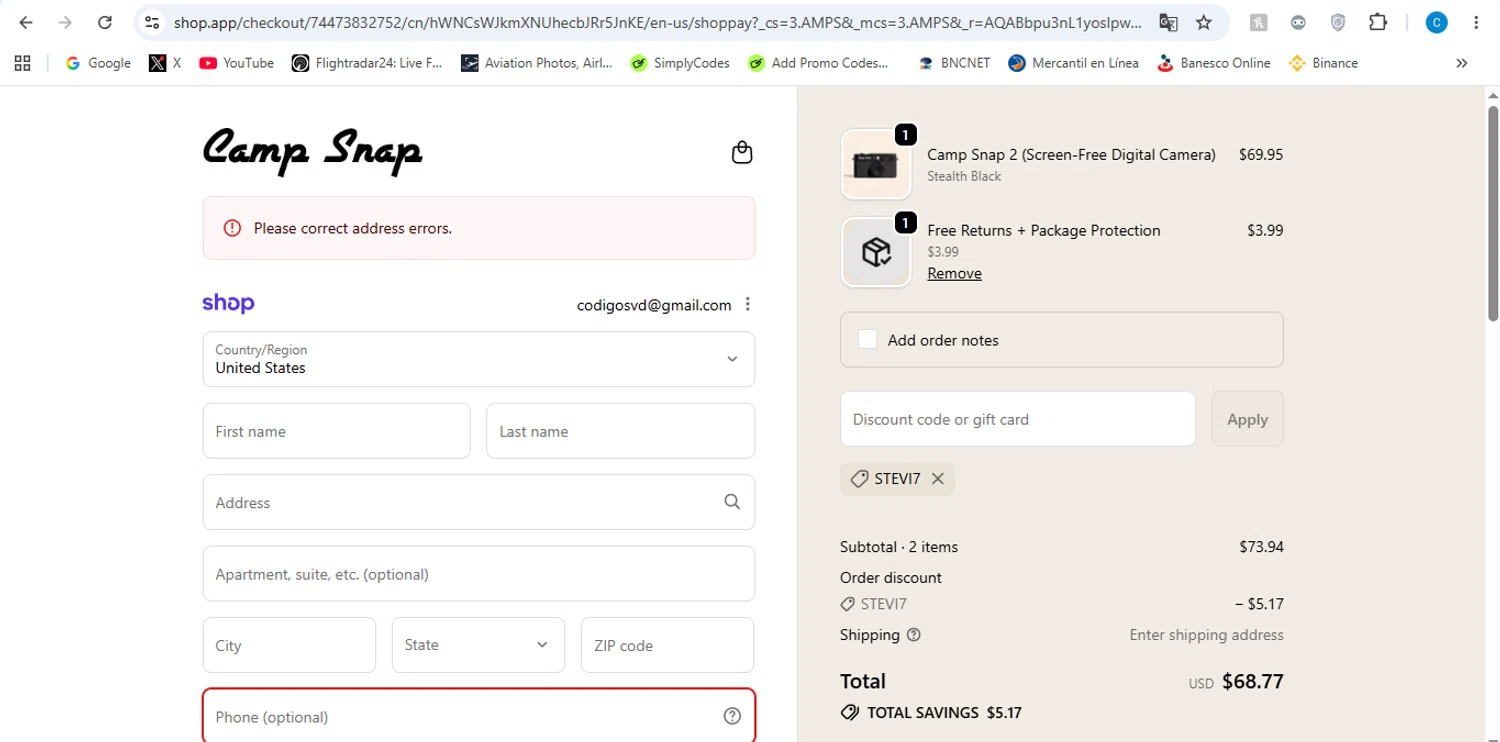Screen dimensions: 1500x742
Task: Open the YouTube bookmark
Action: (236, 63)
